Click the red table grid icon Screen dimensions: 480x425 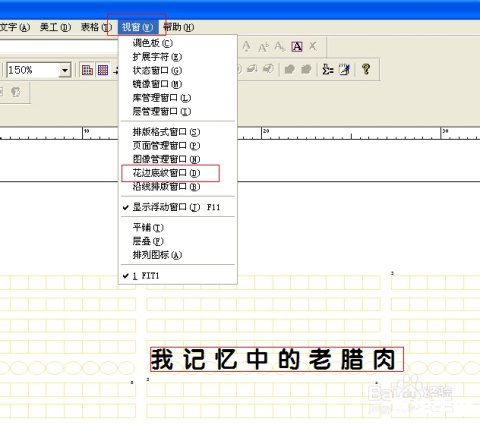point(87,70)
